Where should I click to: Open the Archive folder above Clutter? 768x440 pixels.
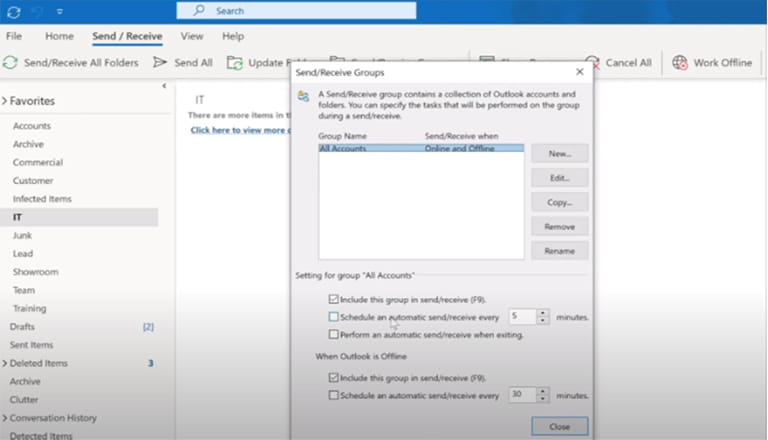pyautogui.click(x=25, y=381)
